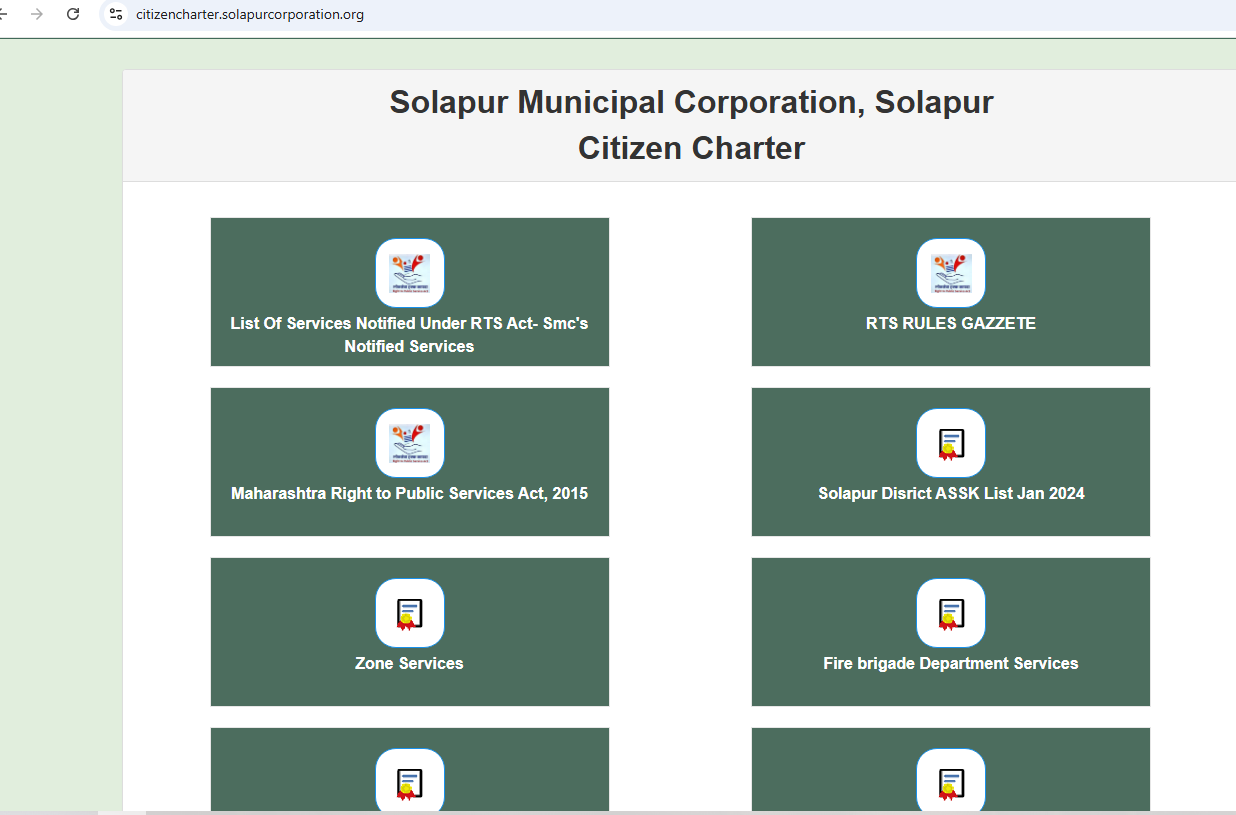Click the horizontal scrollbar at the page bottom
Viewport: 1236px width, 815px height.
coord(618,812)
